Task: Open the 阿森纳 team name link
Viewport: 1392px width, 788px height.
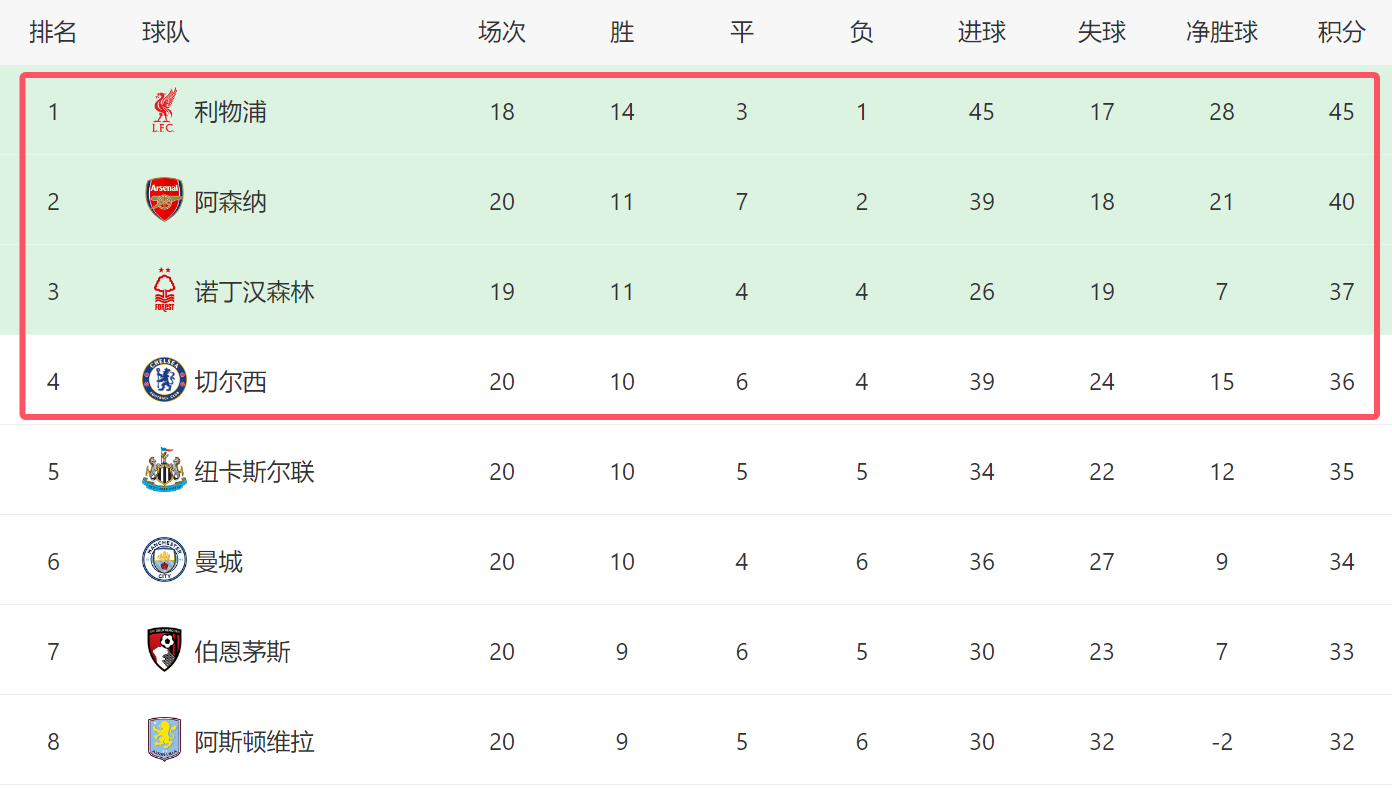Action: [230, 202]
